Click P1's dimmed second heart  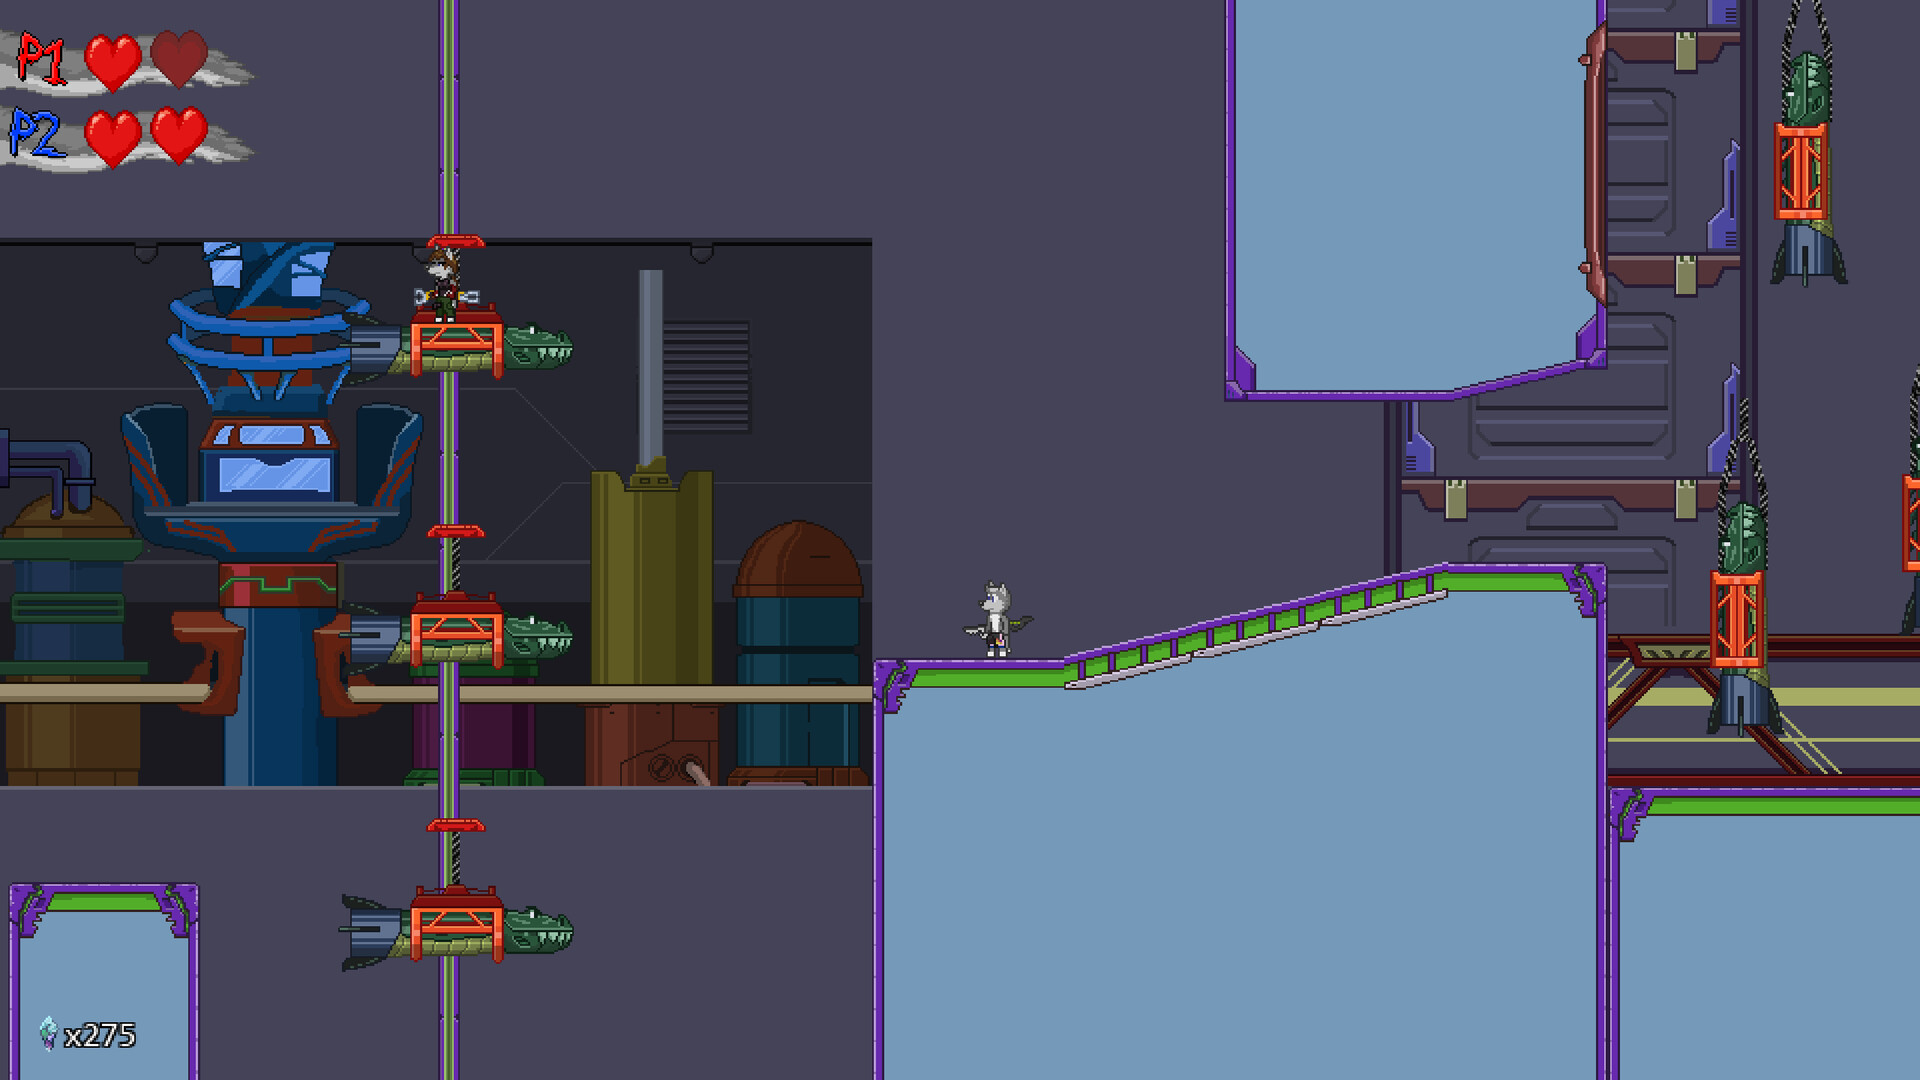[179, 59]
